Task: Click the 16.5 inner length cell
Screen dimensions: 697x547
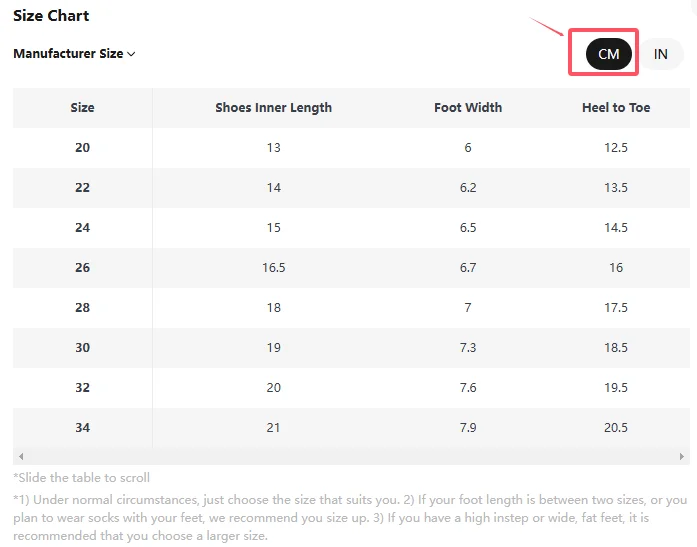Action: coord(273,268)
